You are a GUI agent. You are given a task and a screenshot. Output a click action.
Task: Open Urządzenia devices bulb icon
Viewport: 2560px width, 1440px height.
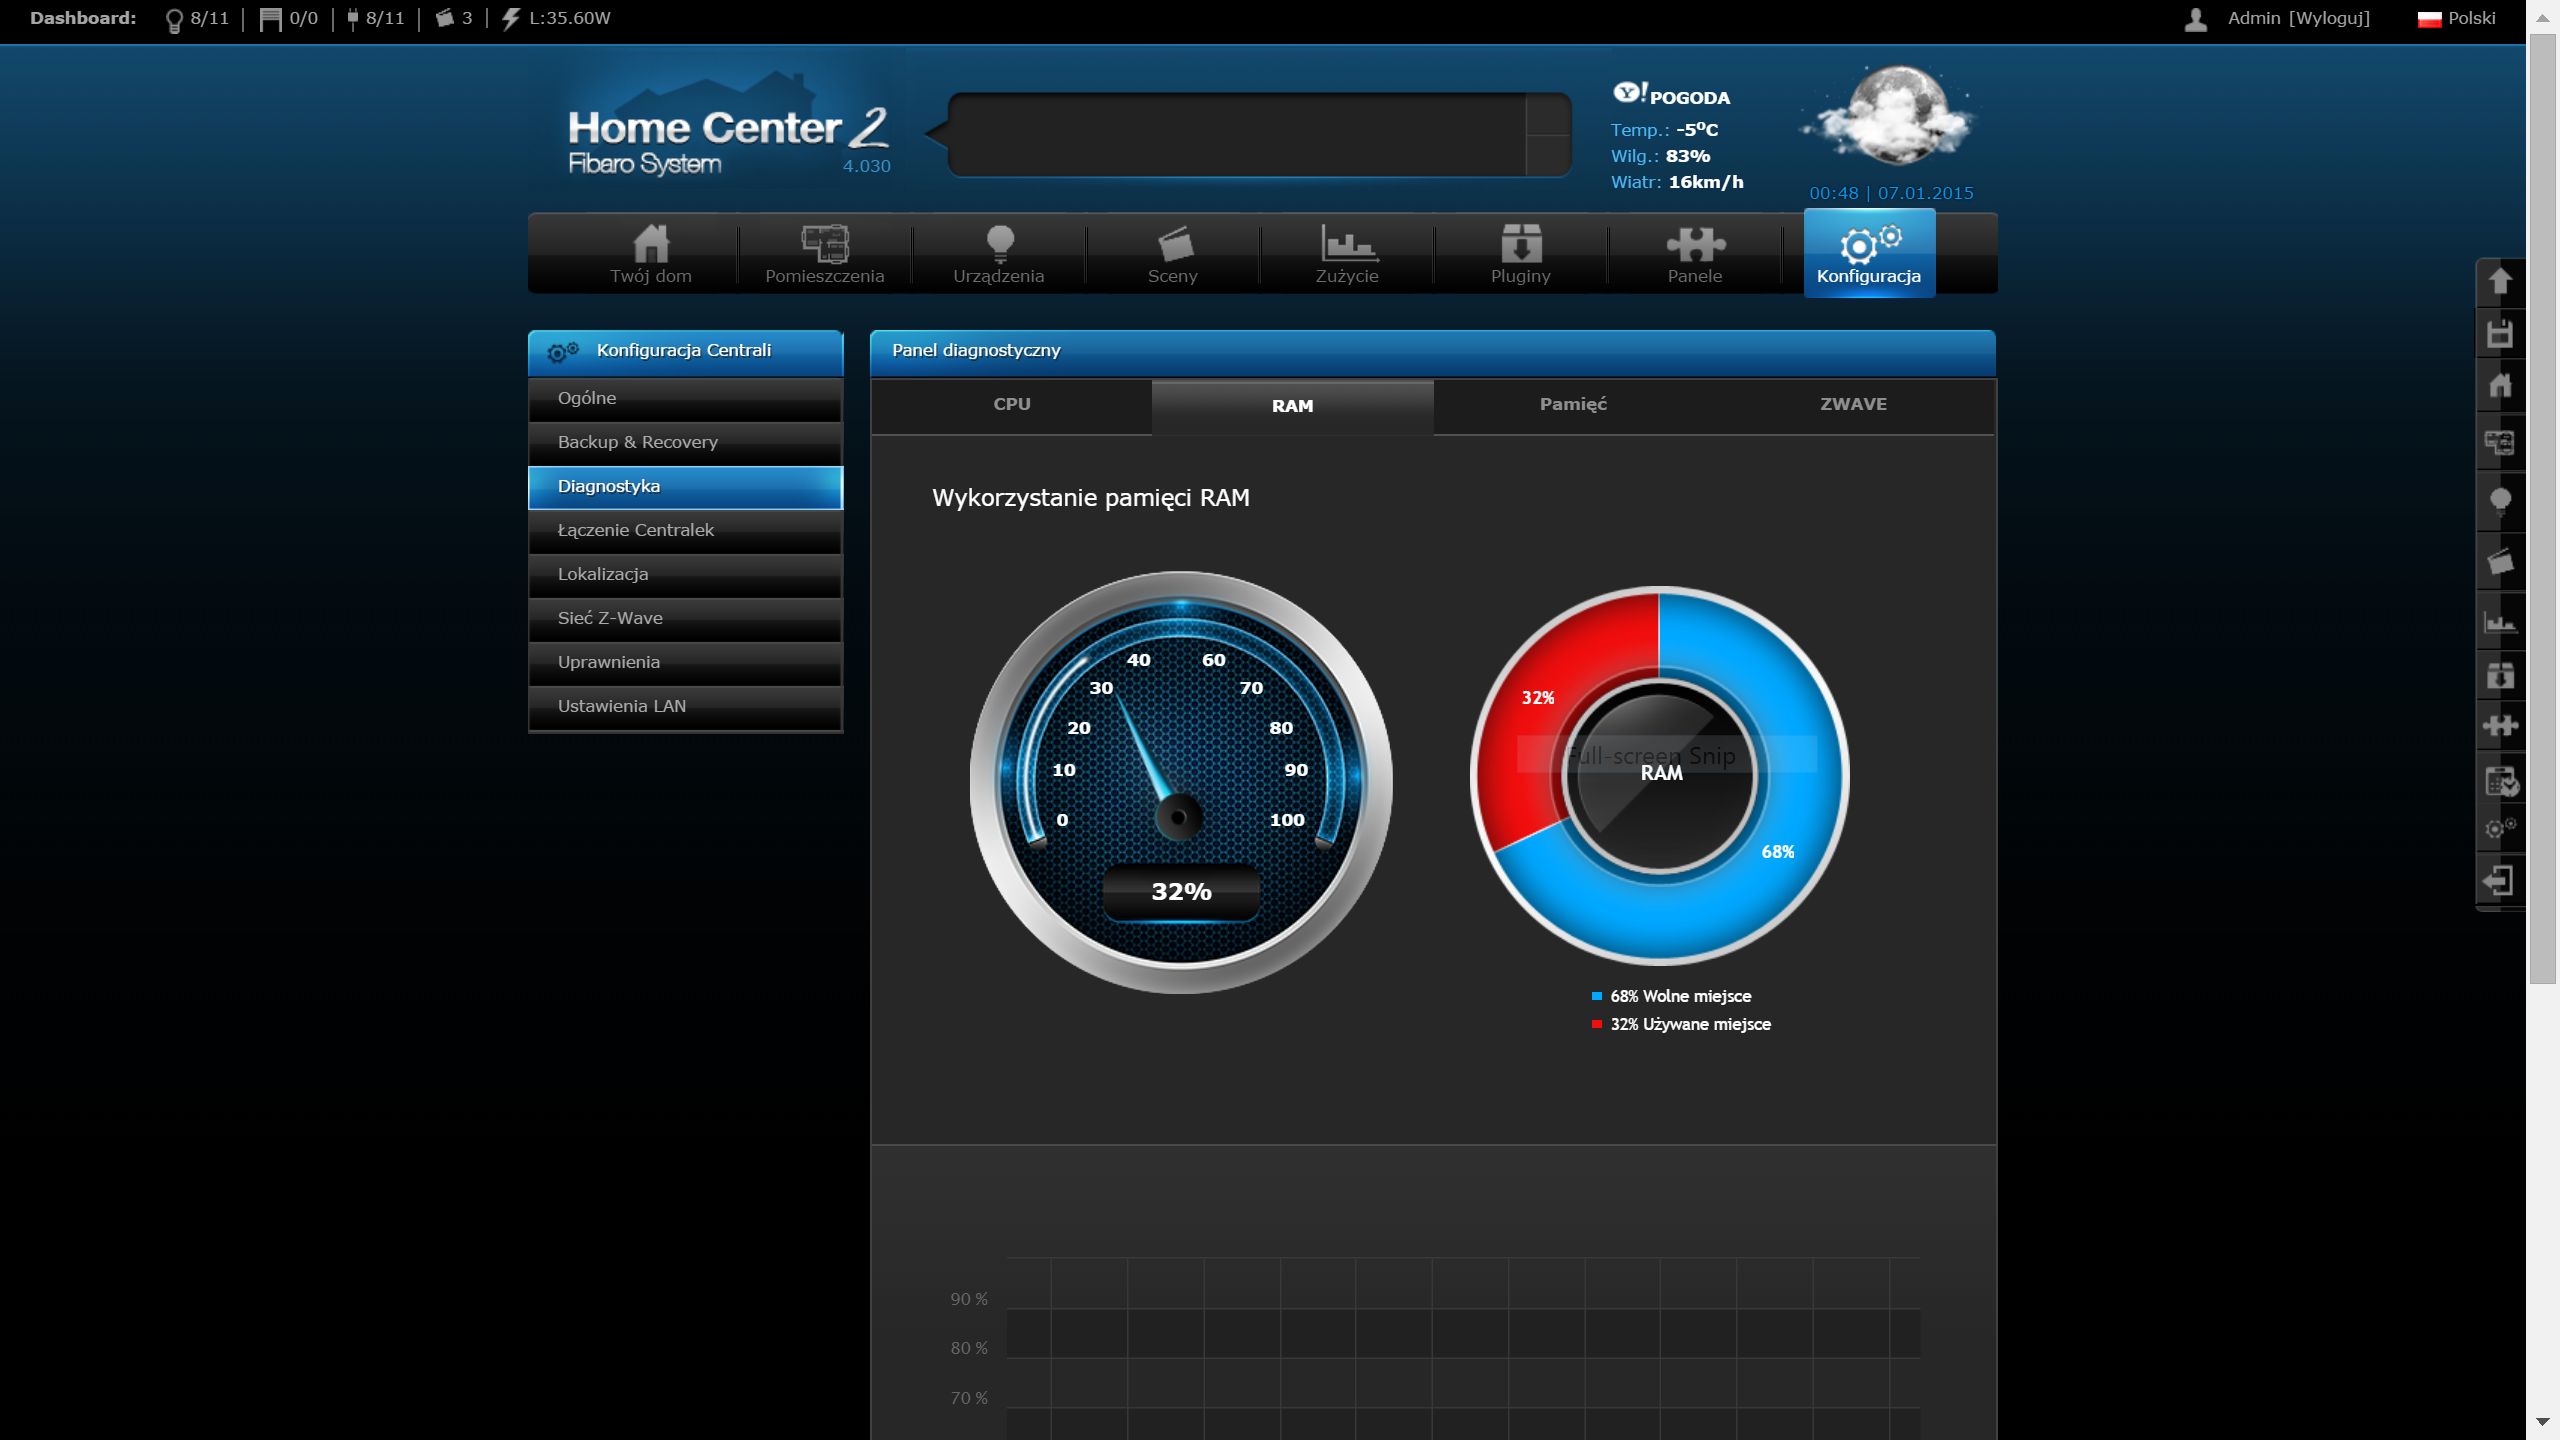click(999, 243)
